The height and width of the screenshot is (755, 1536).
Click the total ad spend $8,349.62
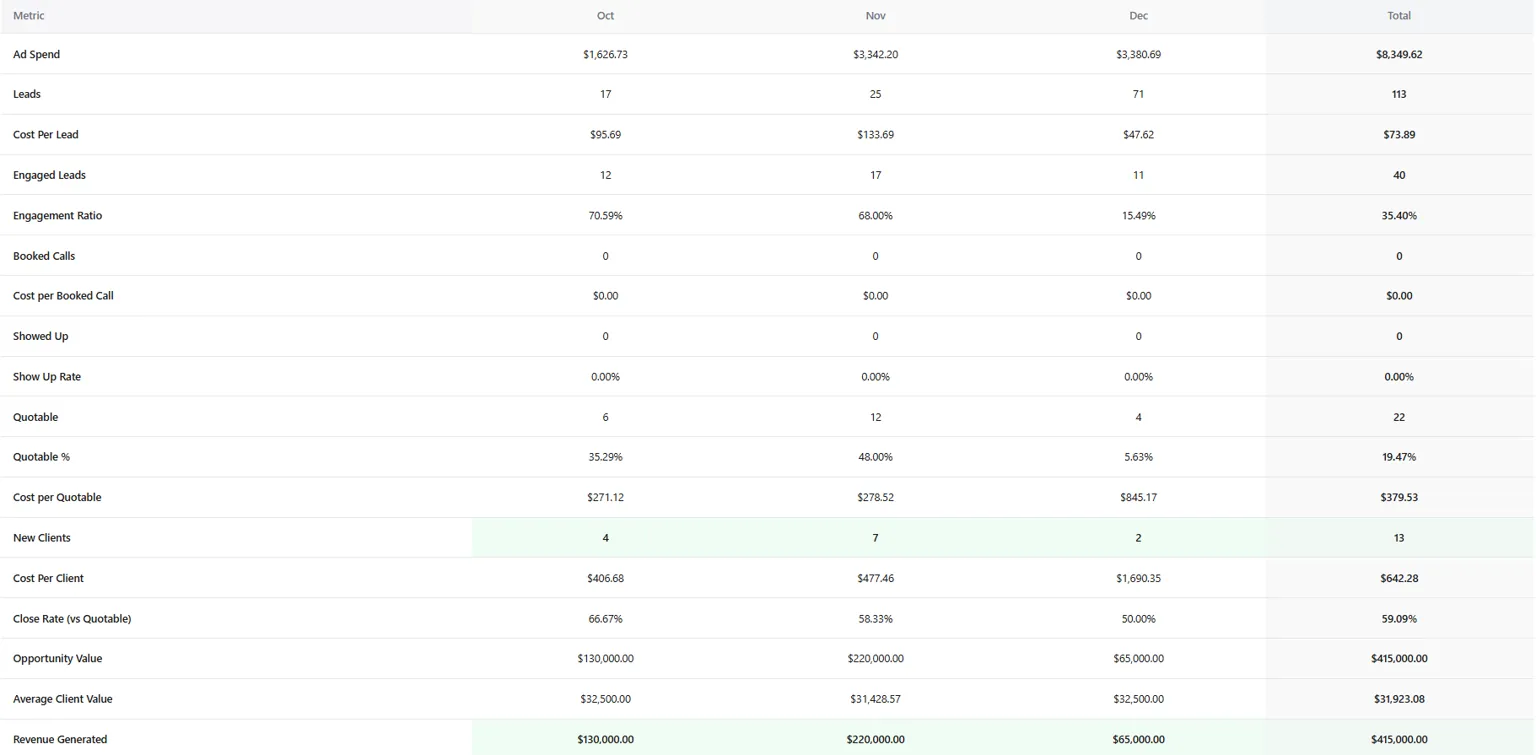tap(1399, 55)
